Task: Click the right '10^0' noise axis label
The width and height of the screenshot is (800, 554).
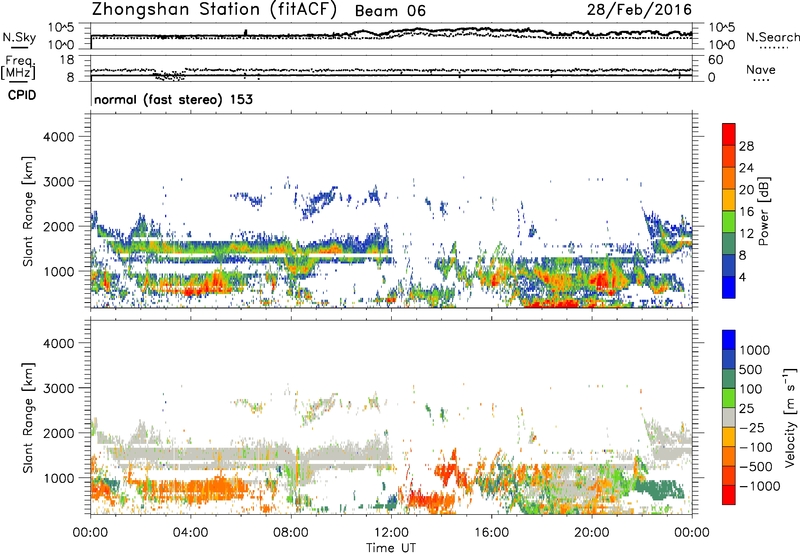Action: pos(721,45)
